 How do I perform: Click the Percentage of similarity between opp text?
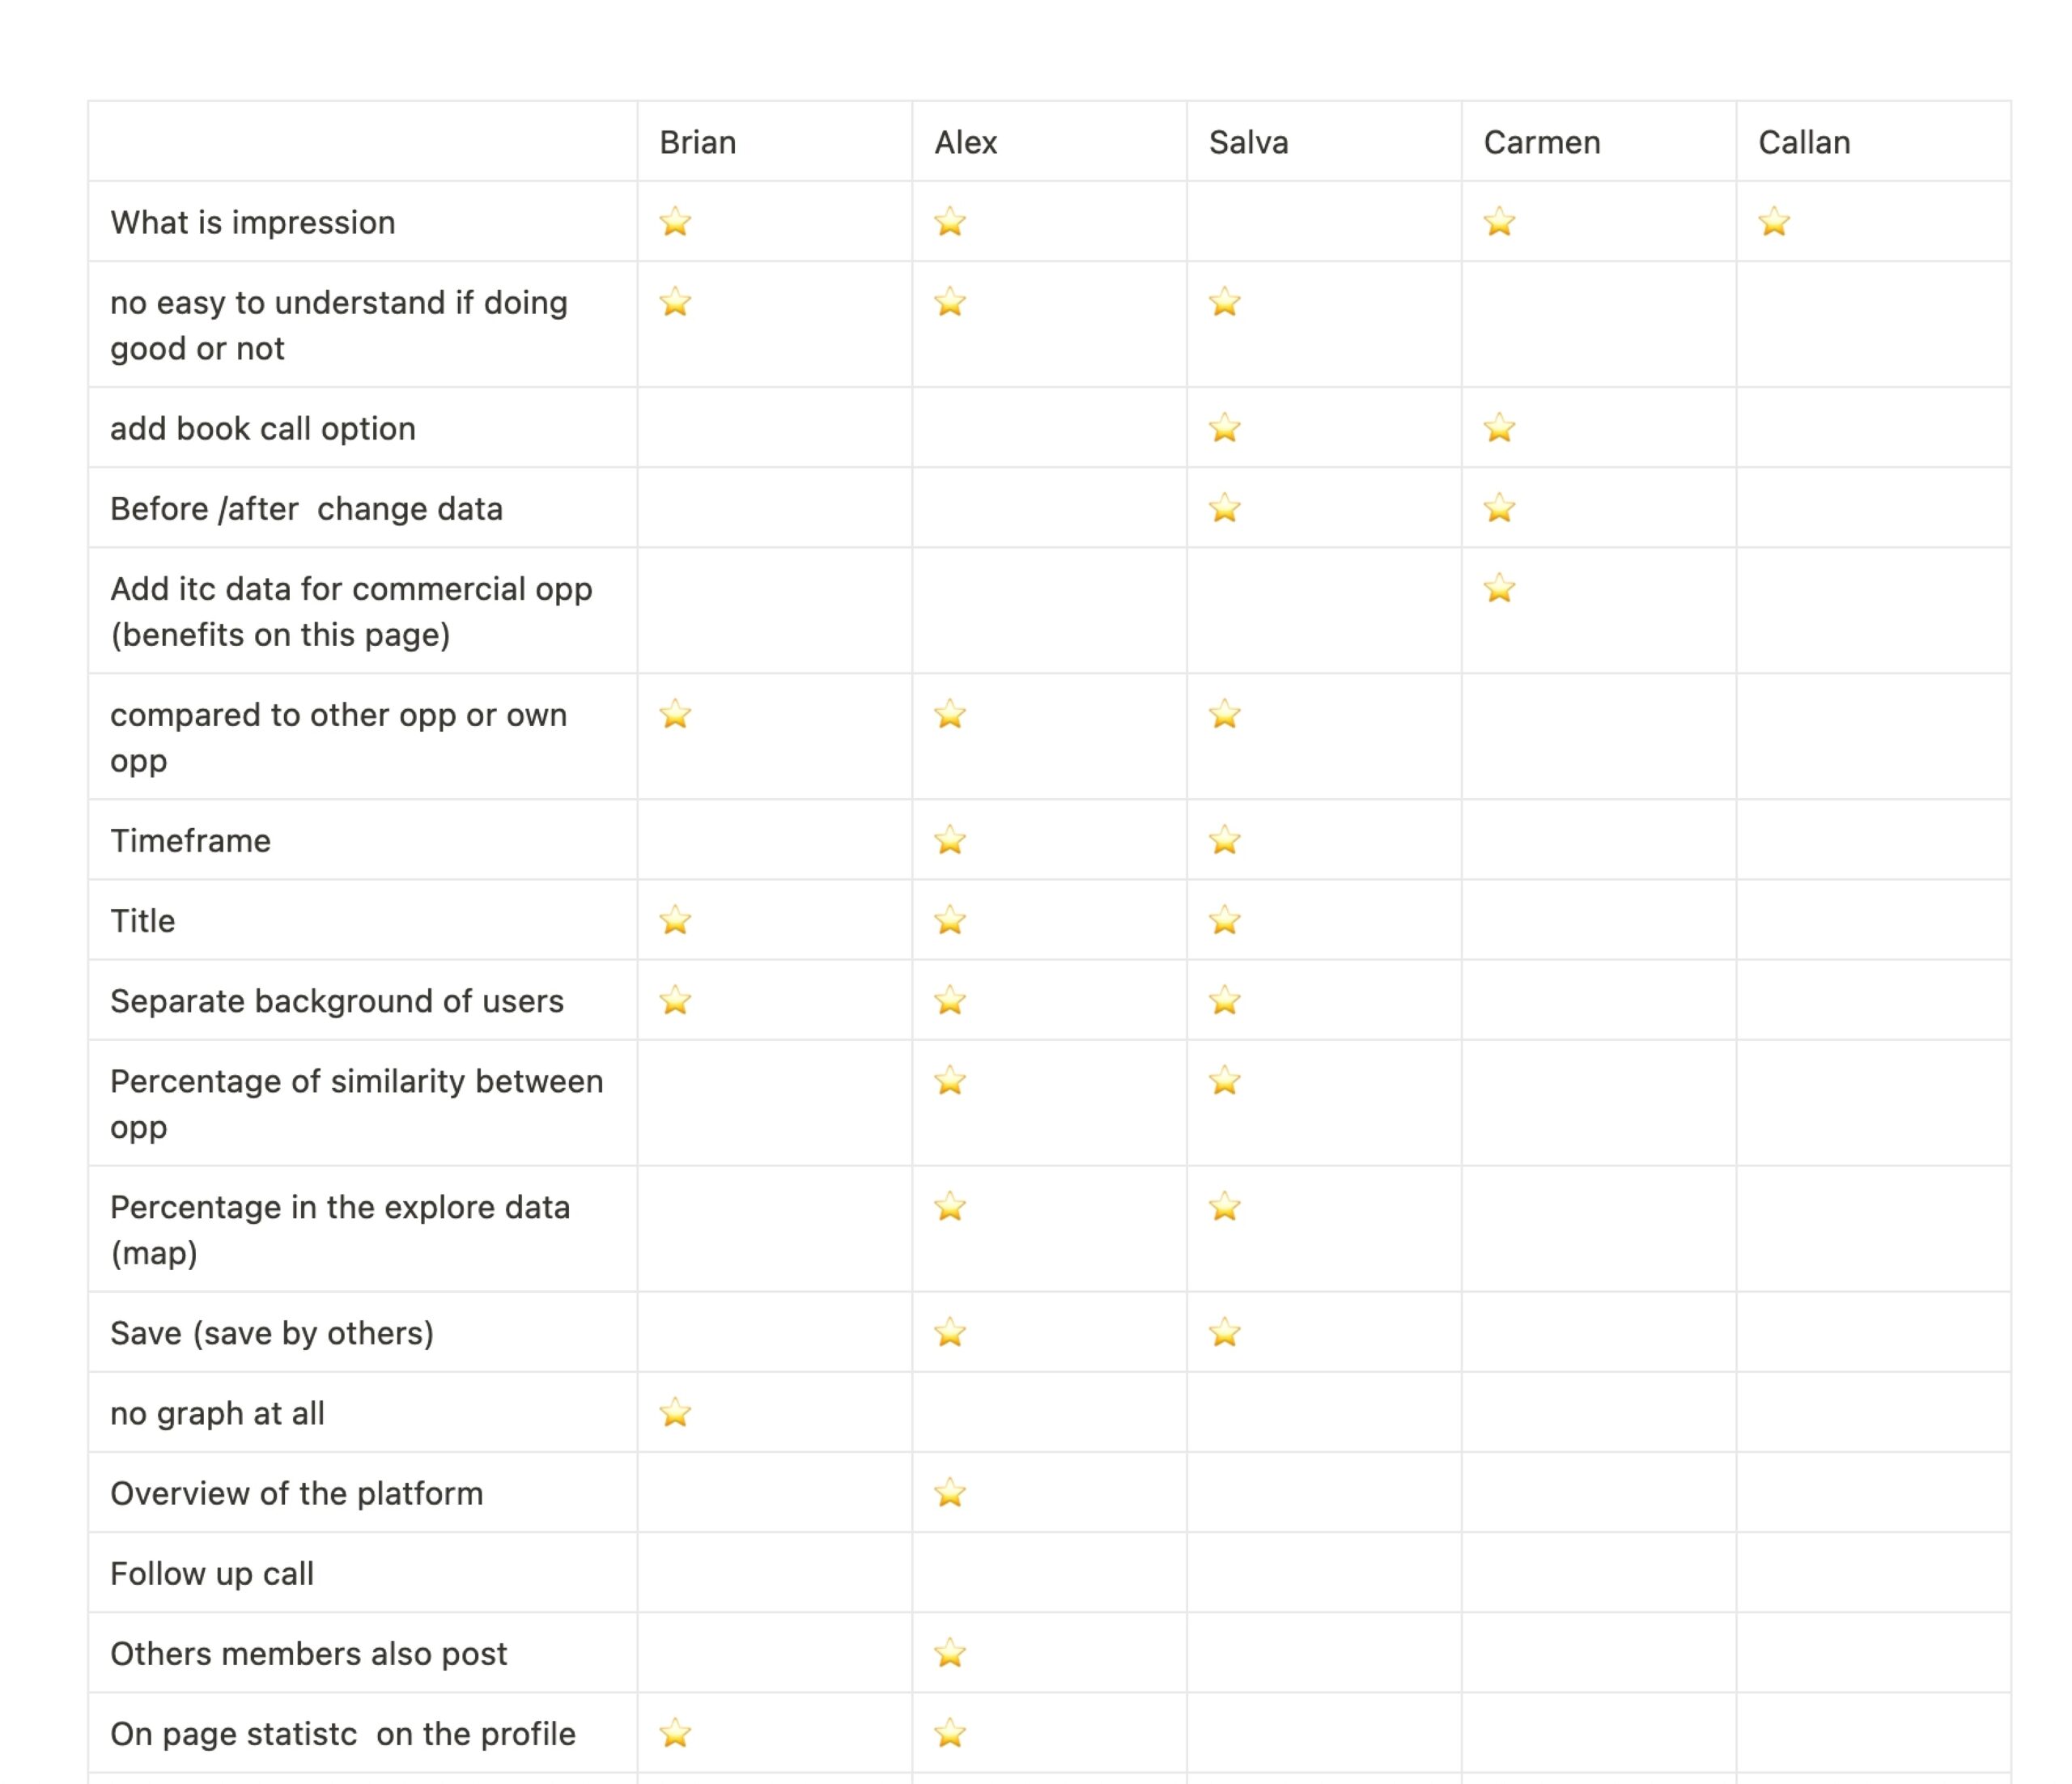[x=356, y=1103]
